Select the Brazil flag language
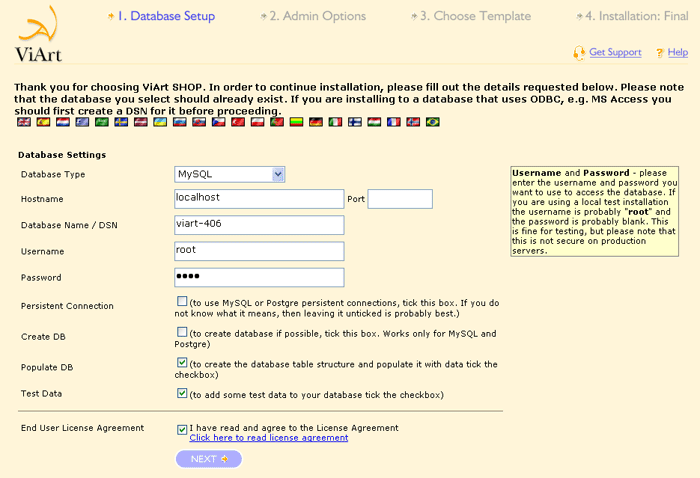The image size is (700, 478). pos(433,122)
